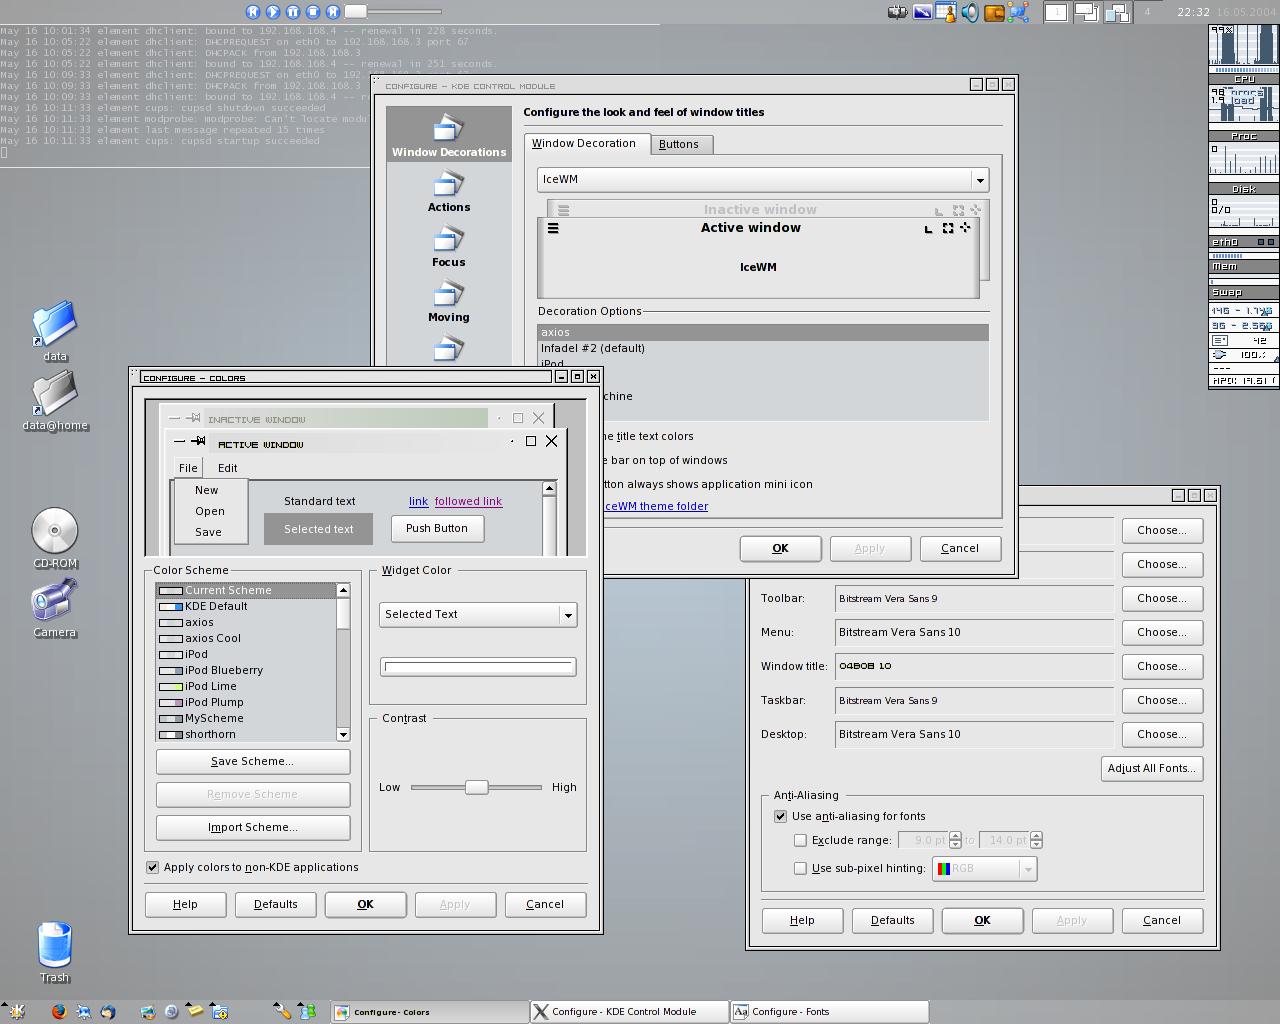Click Choose... for Menu font
The height and width of the screenshot is (1024, 1280).
coord(1162,632)
